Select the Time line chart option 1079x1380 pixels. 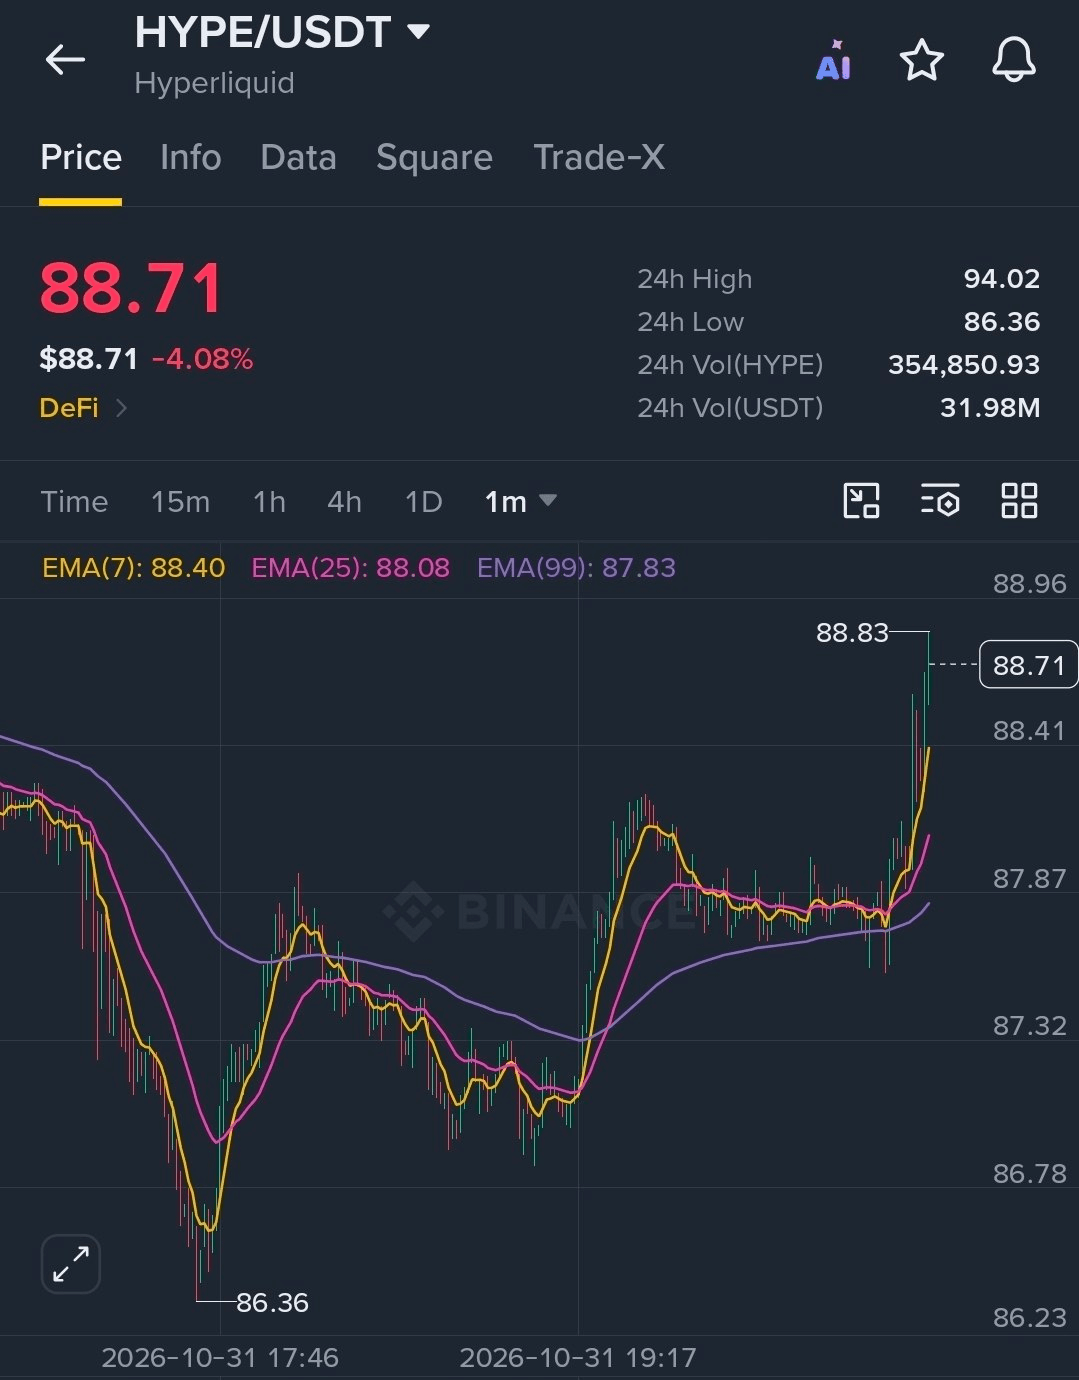click(74, 501)
